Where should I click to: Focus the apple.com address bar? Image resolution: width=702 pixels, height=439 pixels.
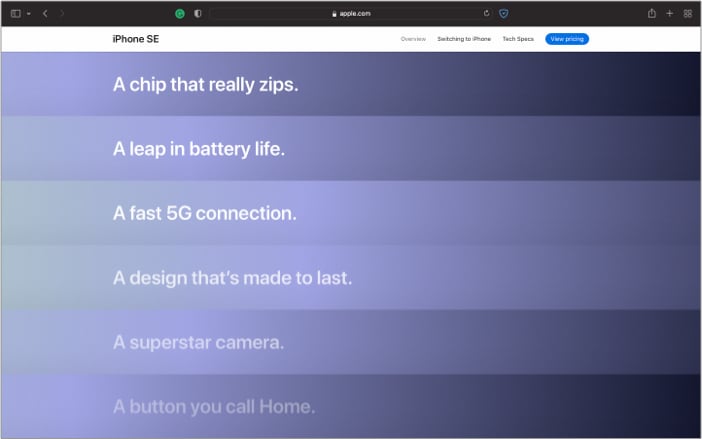tap(351, 13)
